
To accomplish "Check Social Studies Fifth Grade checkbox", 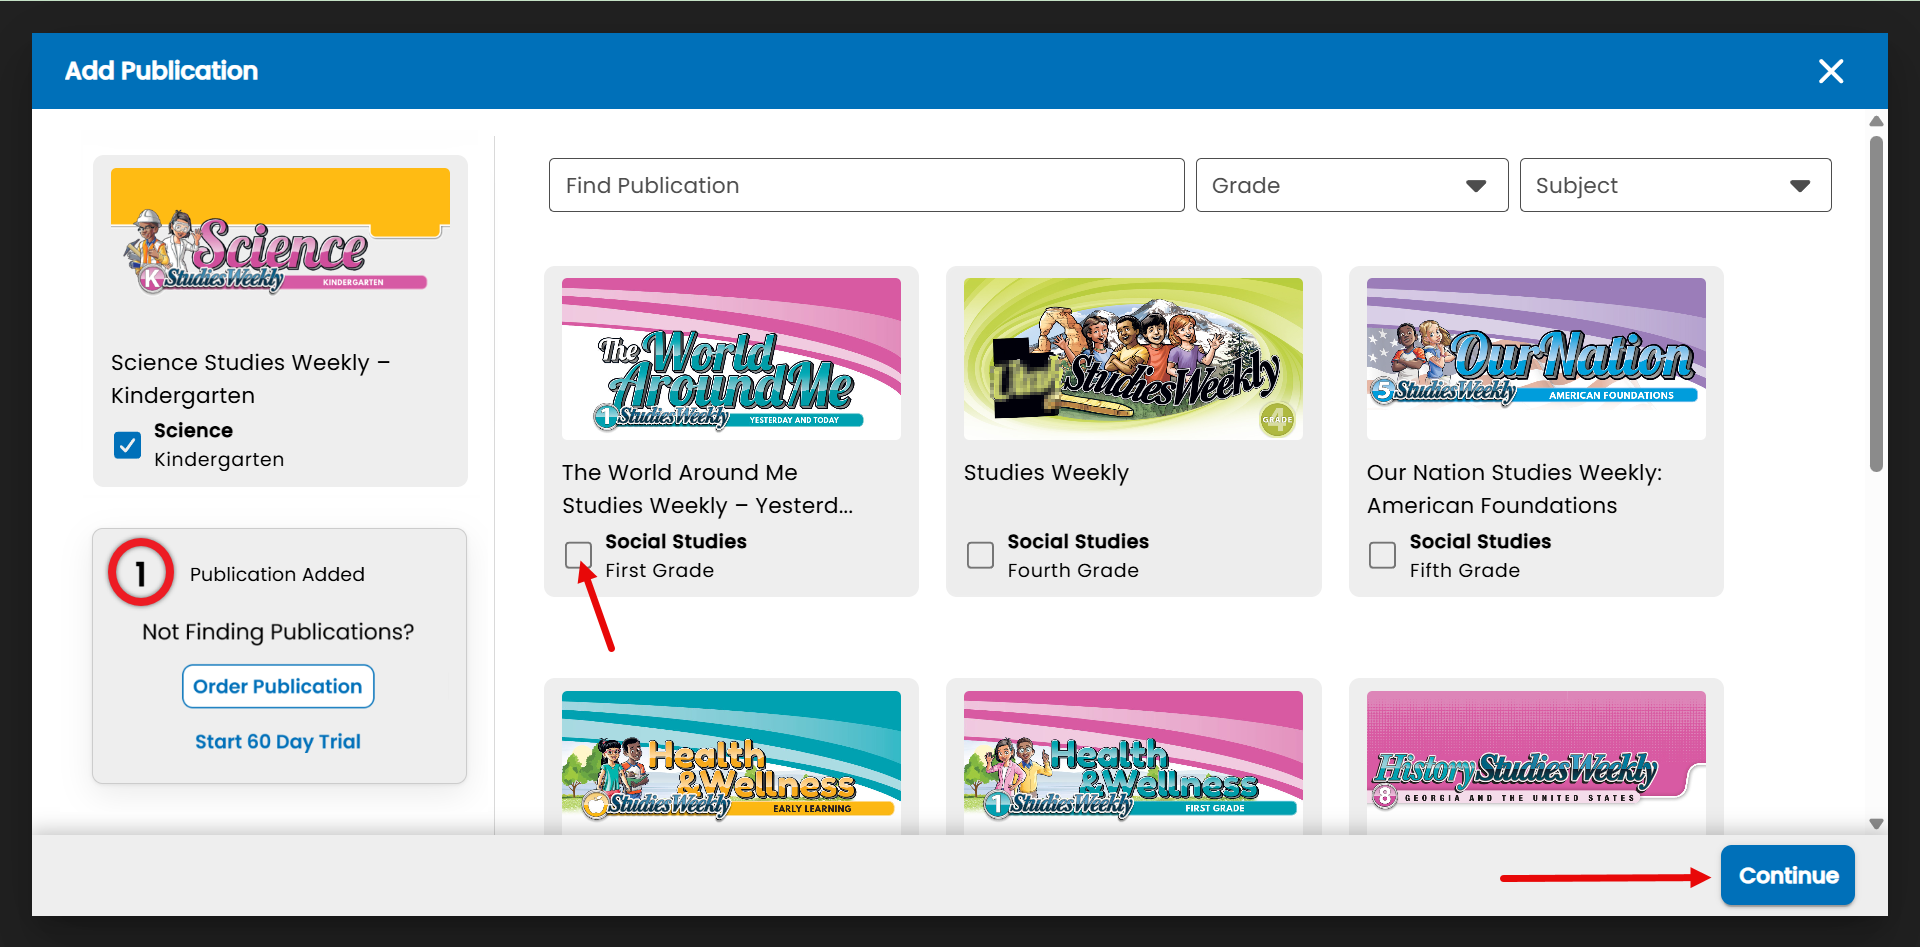I will (x=1382, y=555).
